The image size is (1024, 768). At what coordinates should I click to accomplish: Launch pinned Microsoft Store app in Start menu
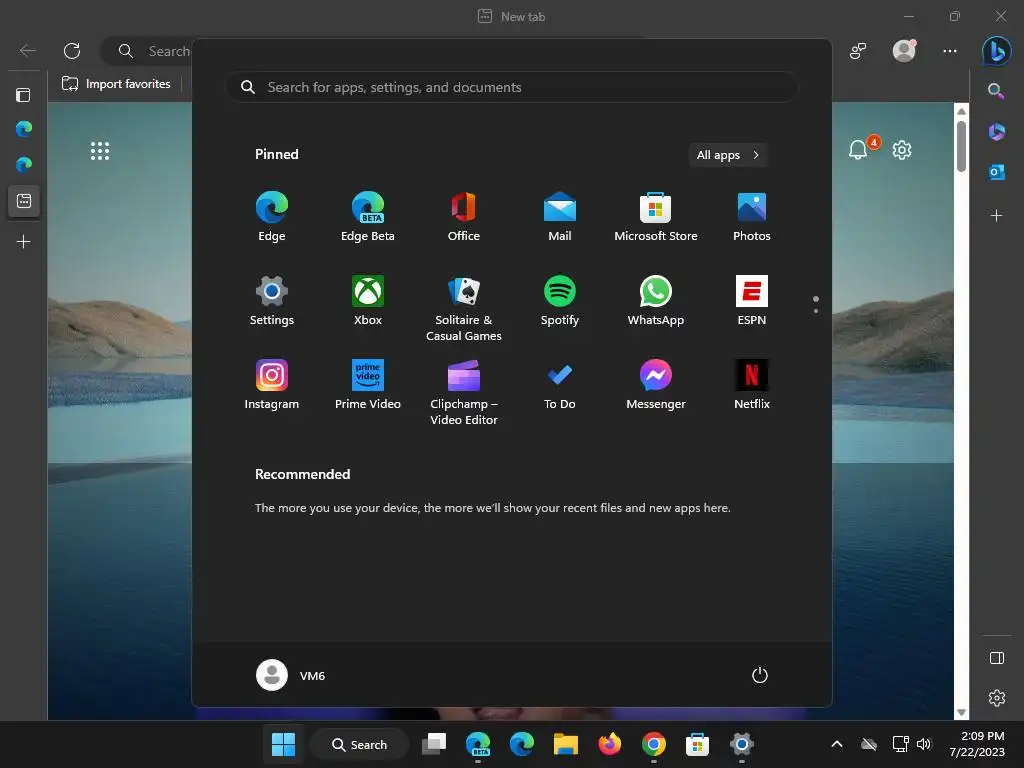point(656,217)
